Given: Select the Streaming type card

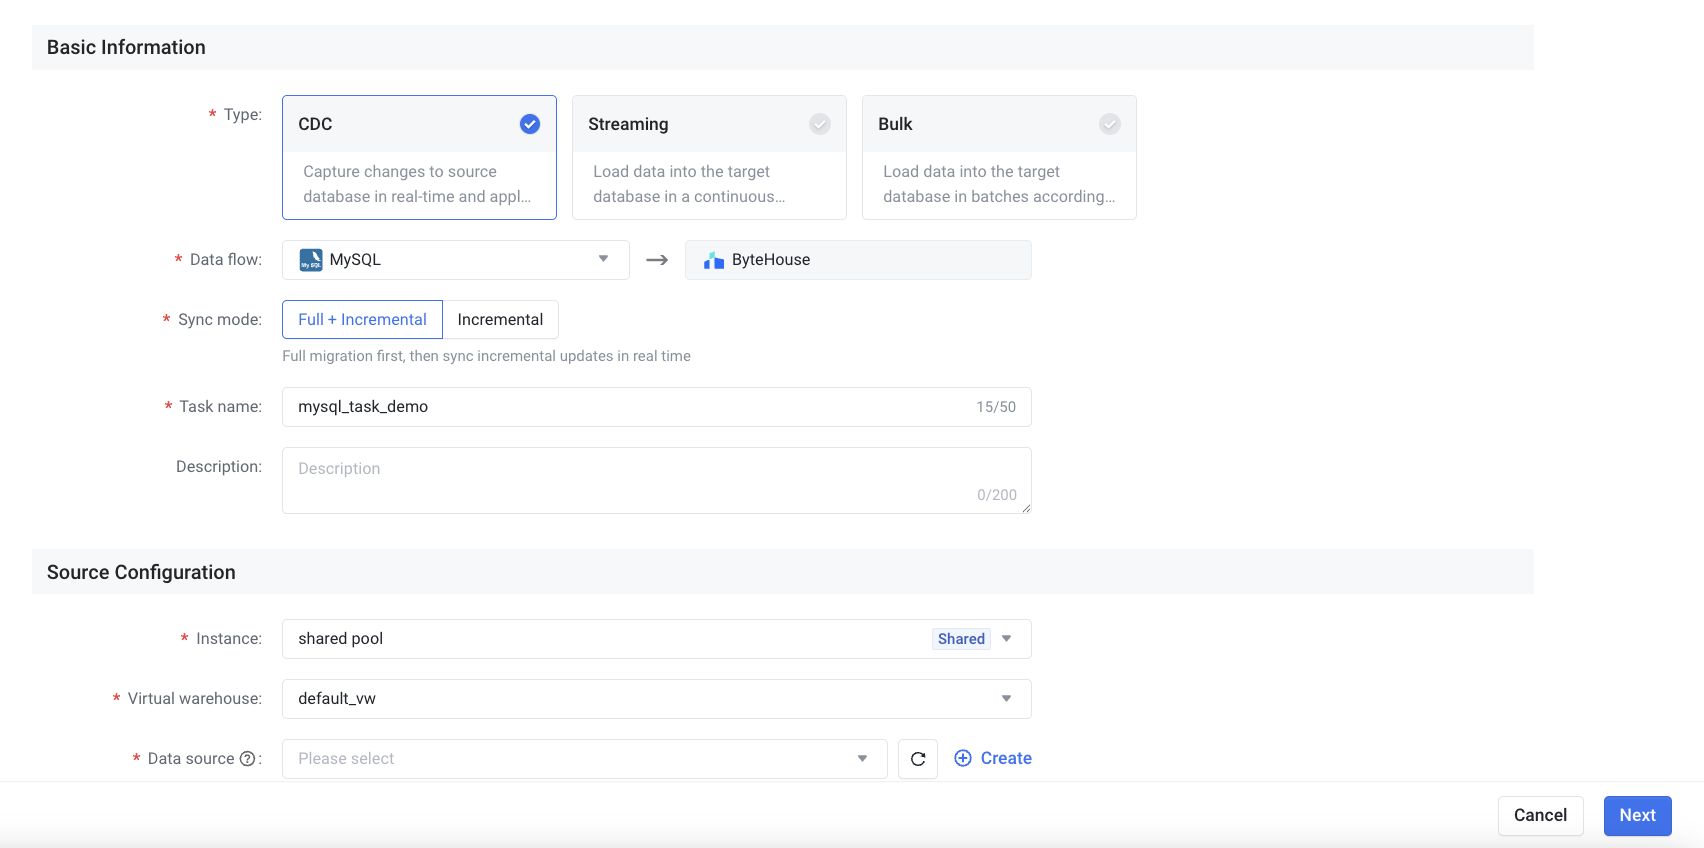Looking at the screenshot, I should coord(709,158).
